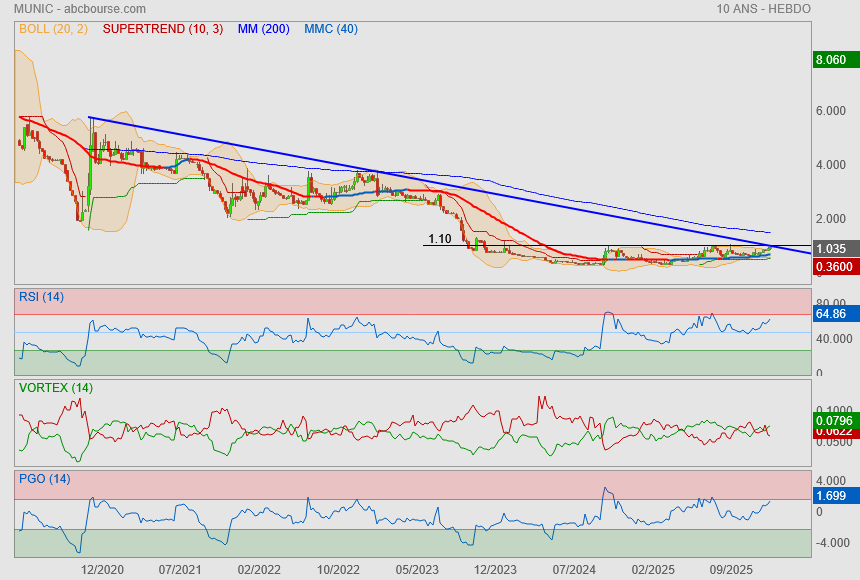860x580 pixels.
Task: Click the MM (200) moving average label
Action: click(x=263, y=29)
